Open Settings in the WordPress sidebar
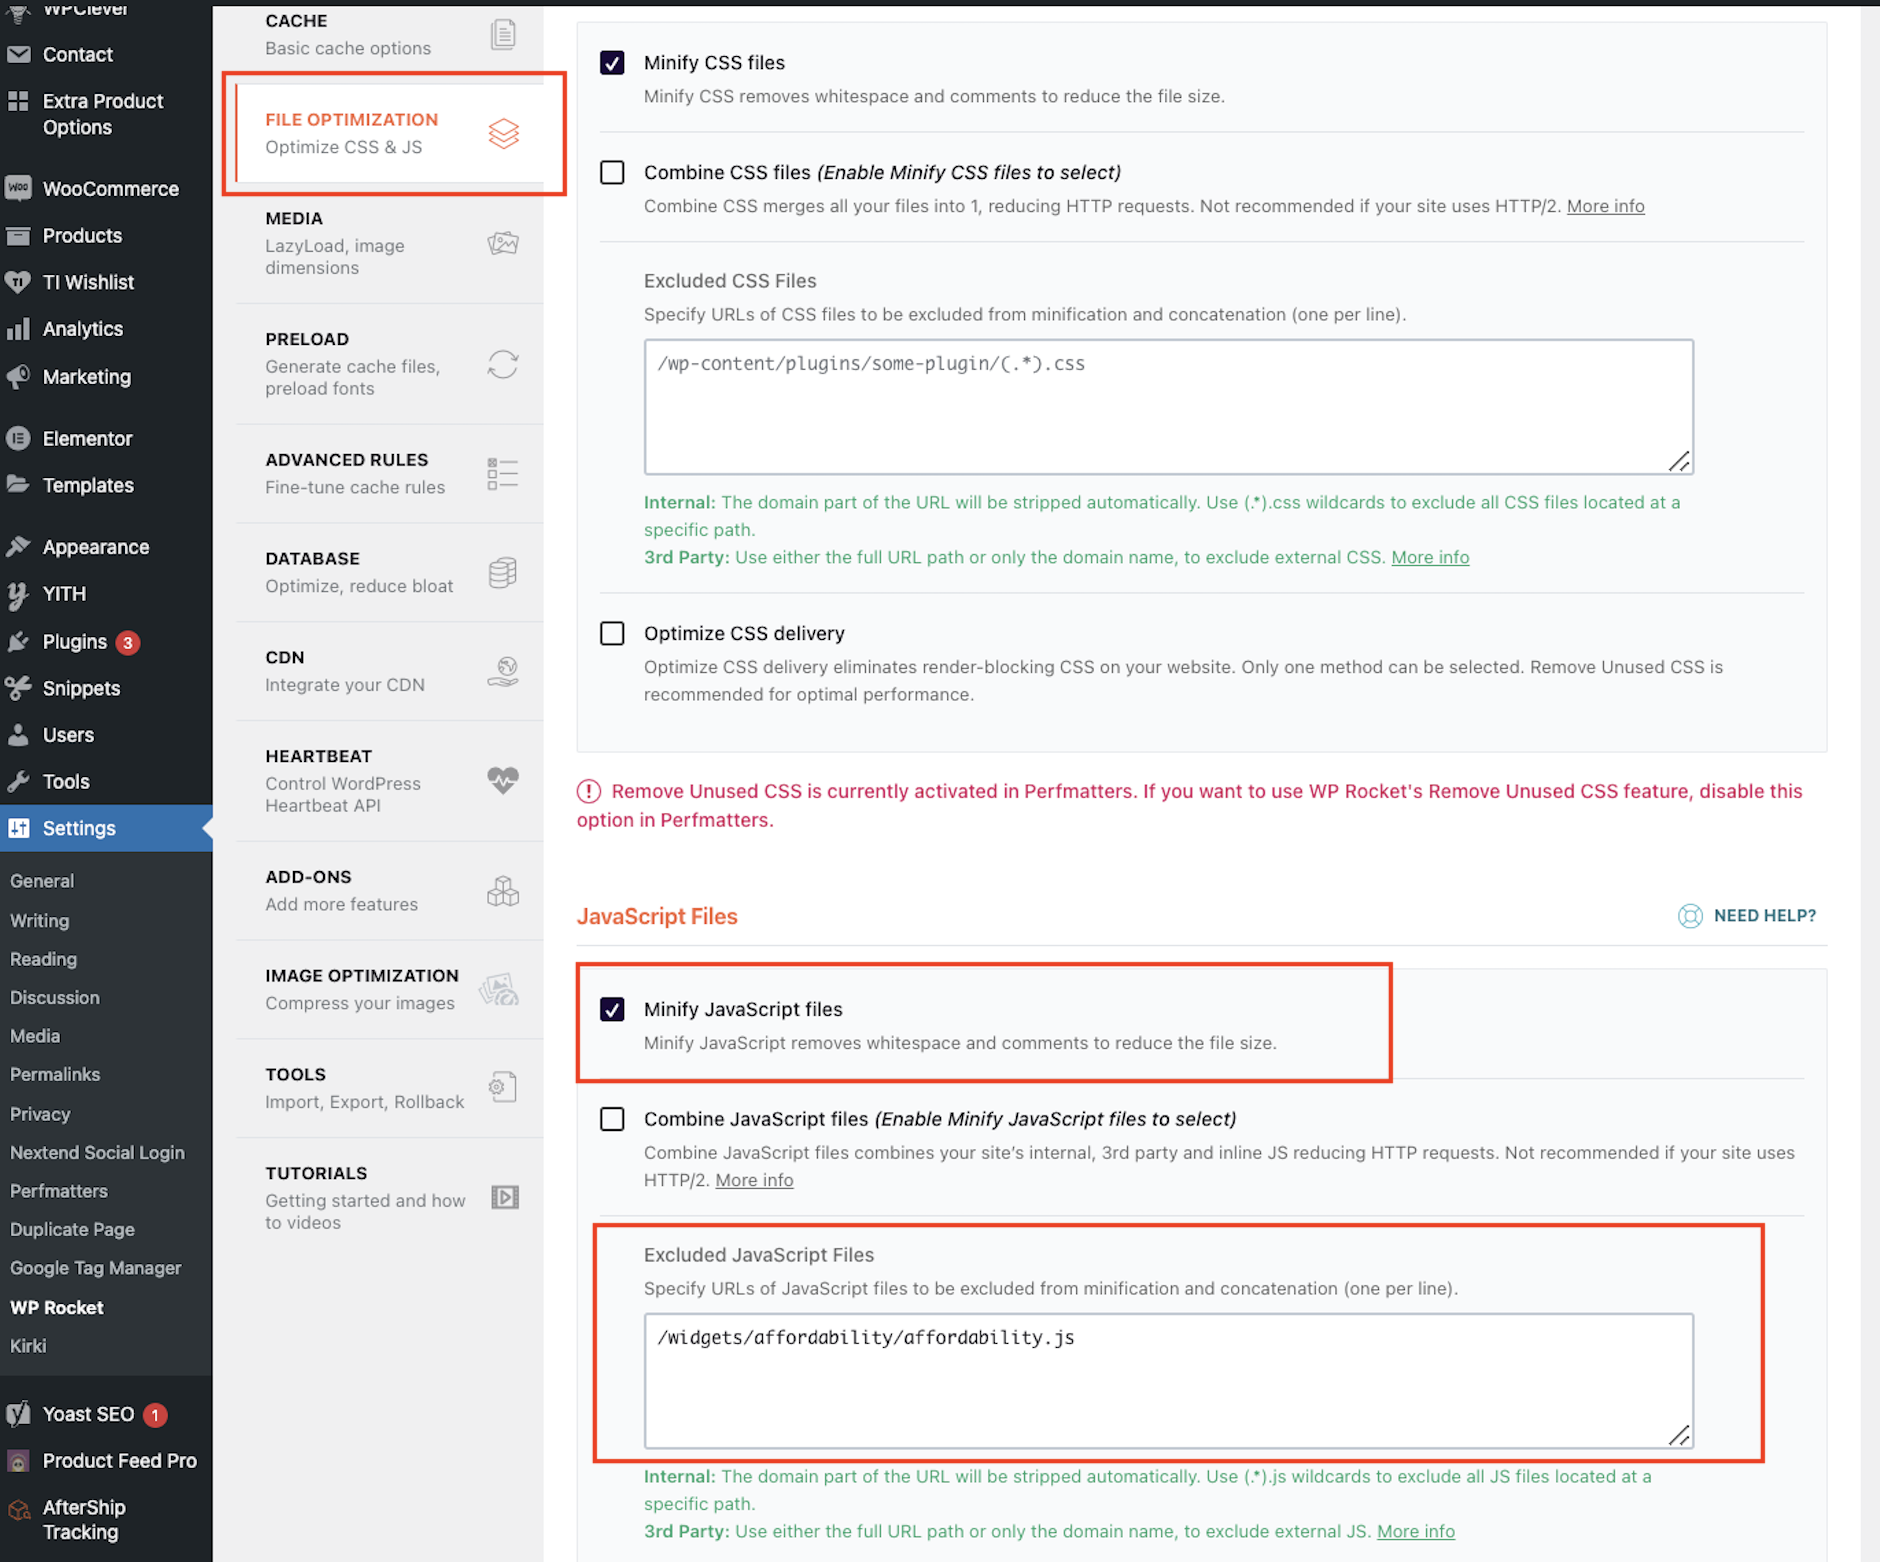This screenshot has width=1880, height=1562. tap(106, 828)
